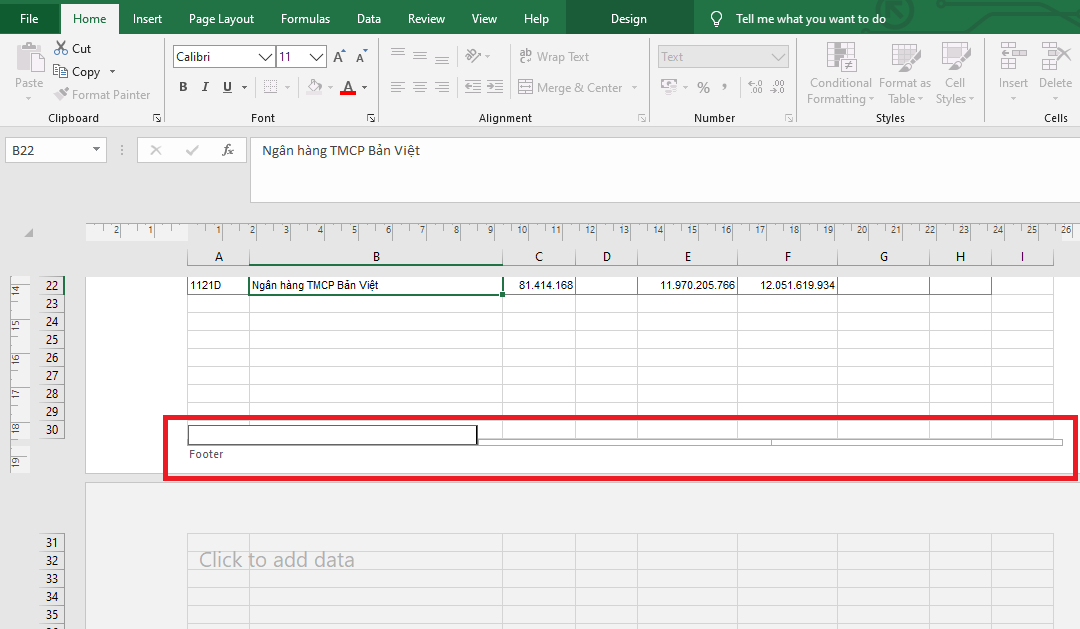Click the Wrap Text button
The height and width of the screenshot is (629, 1080).
point(553,57)
